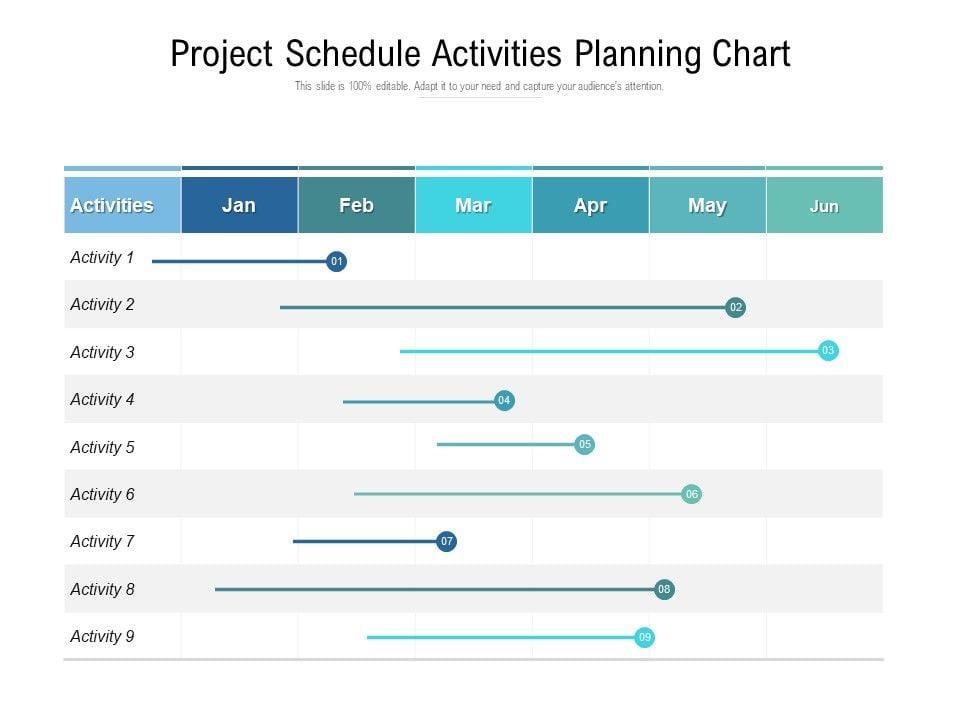The width and height of the screenshot is (960, 720).
Task: Select the May month header
Action: click(707, 205)
